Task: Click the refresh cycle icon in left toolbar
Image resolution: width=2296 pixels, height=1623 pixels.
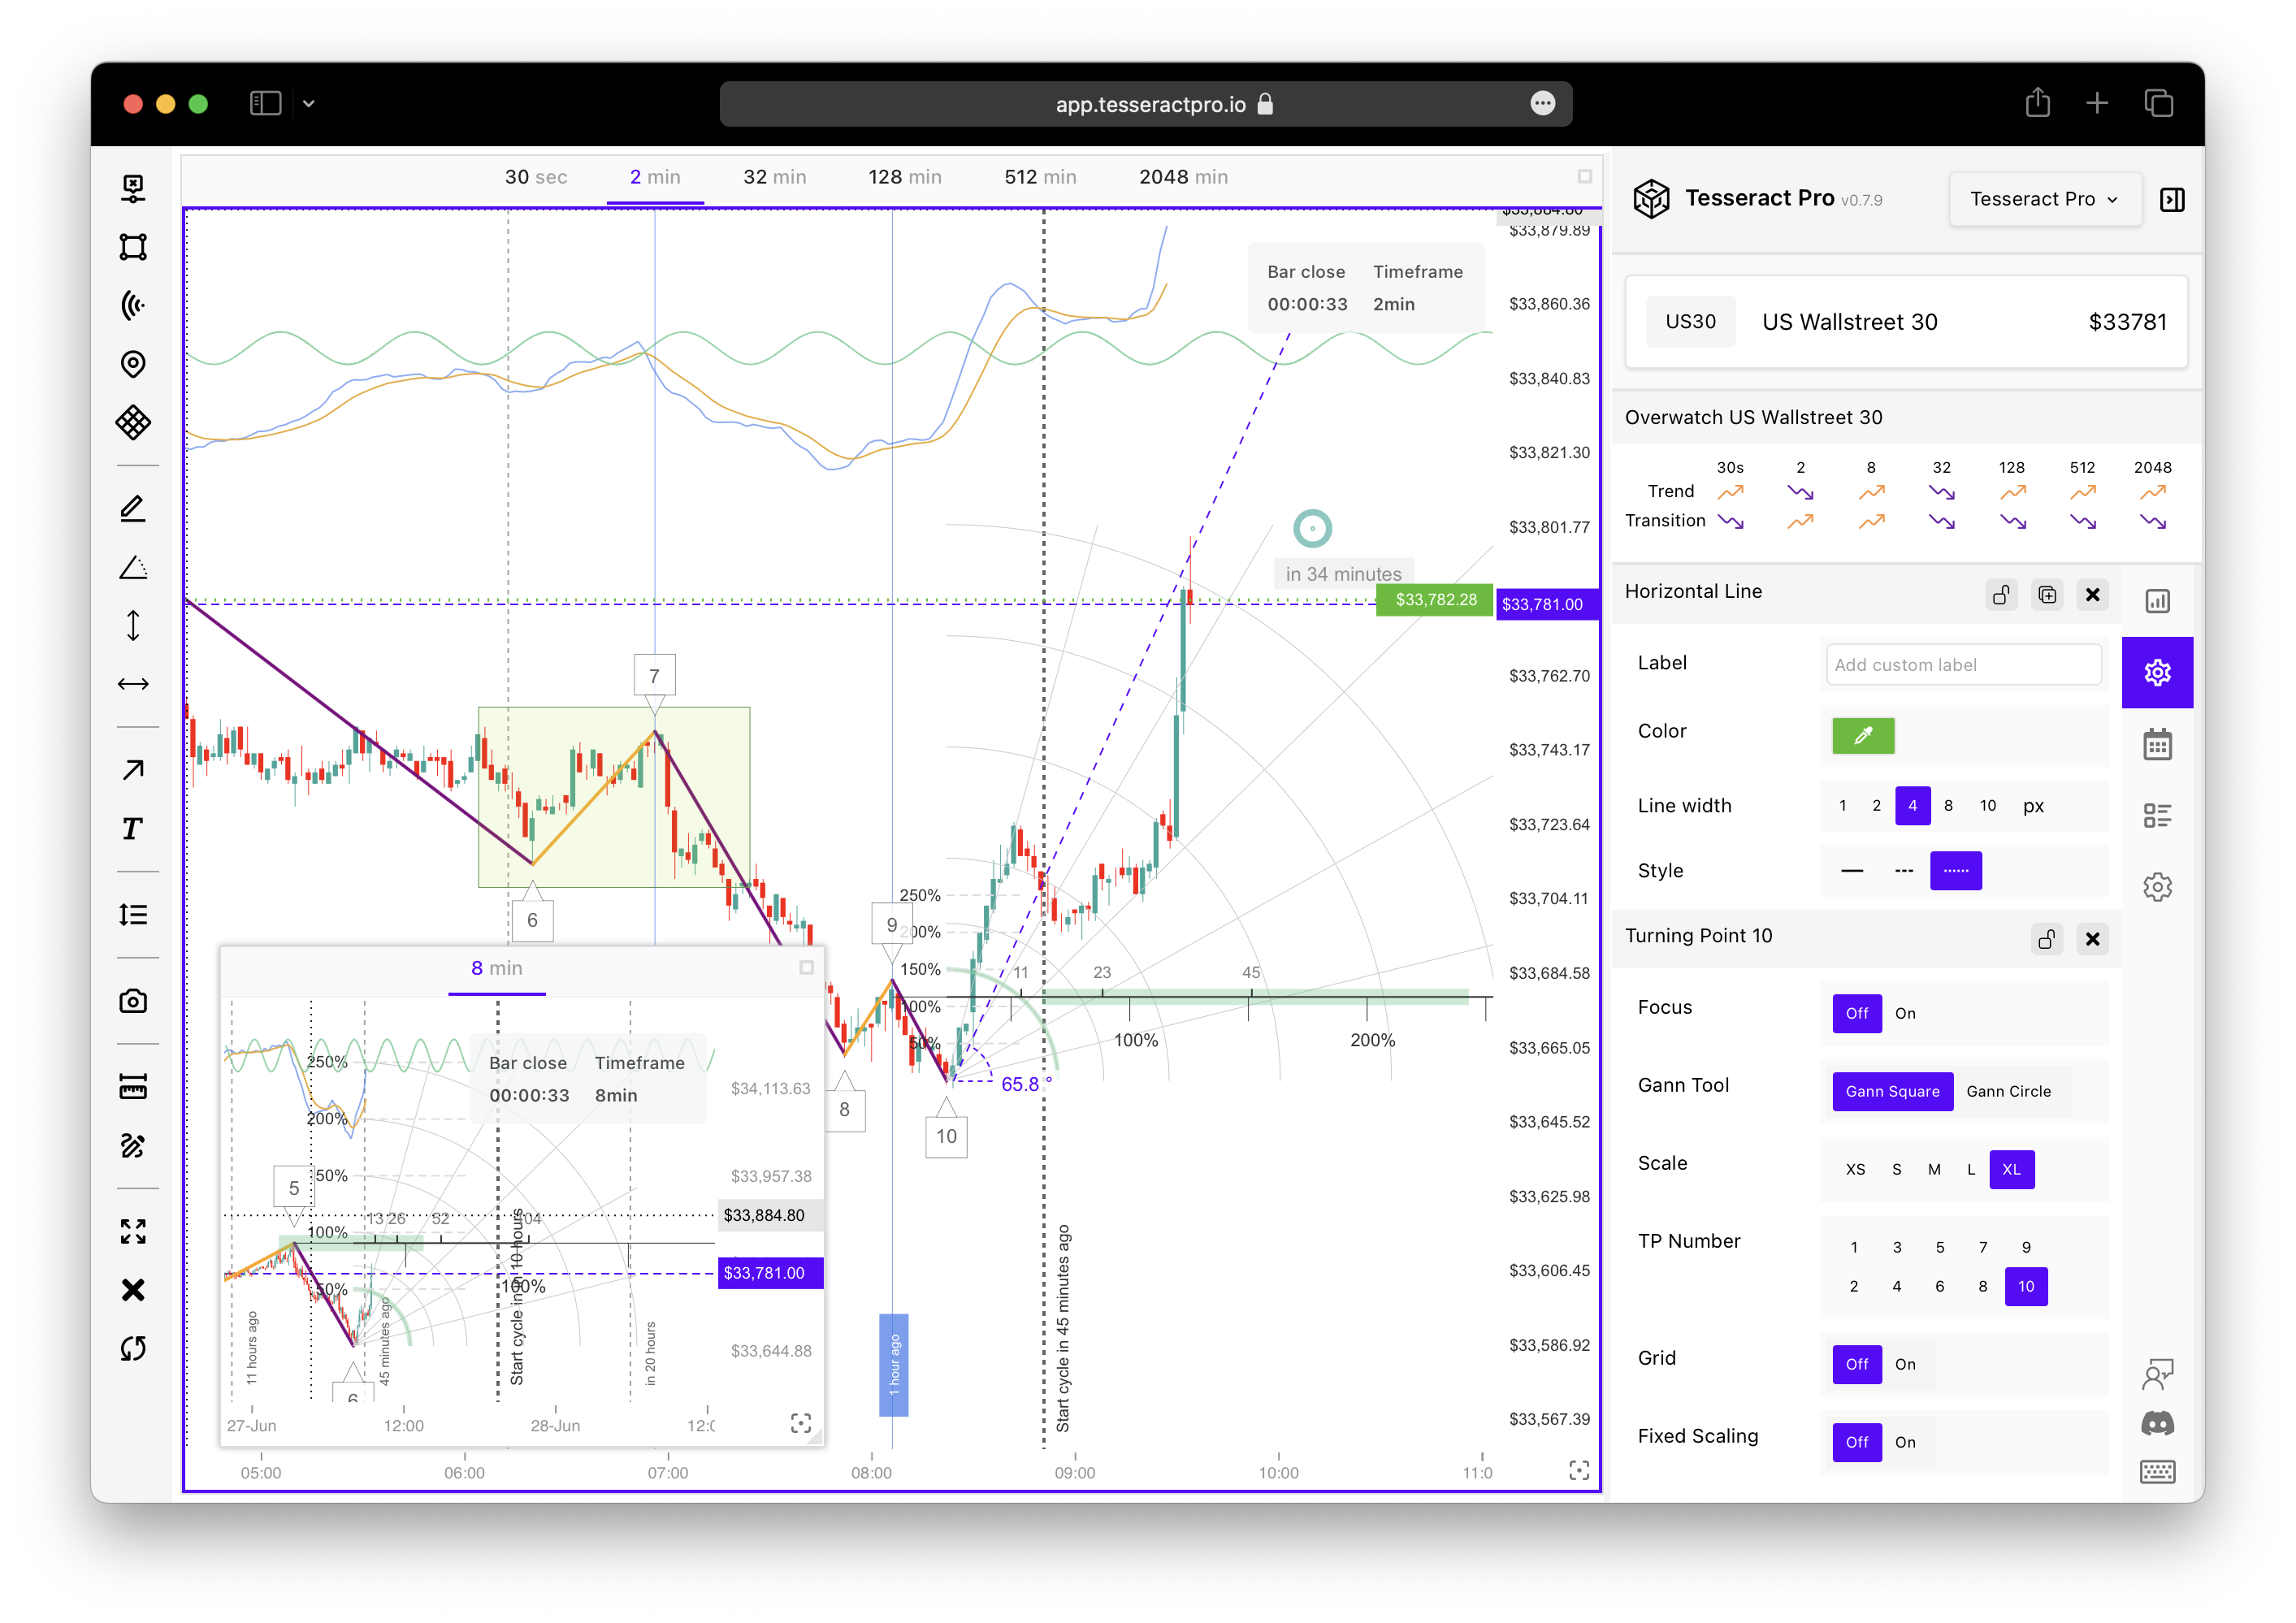Action: (133, 1349)
